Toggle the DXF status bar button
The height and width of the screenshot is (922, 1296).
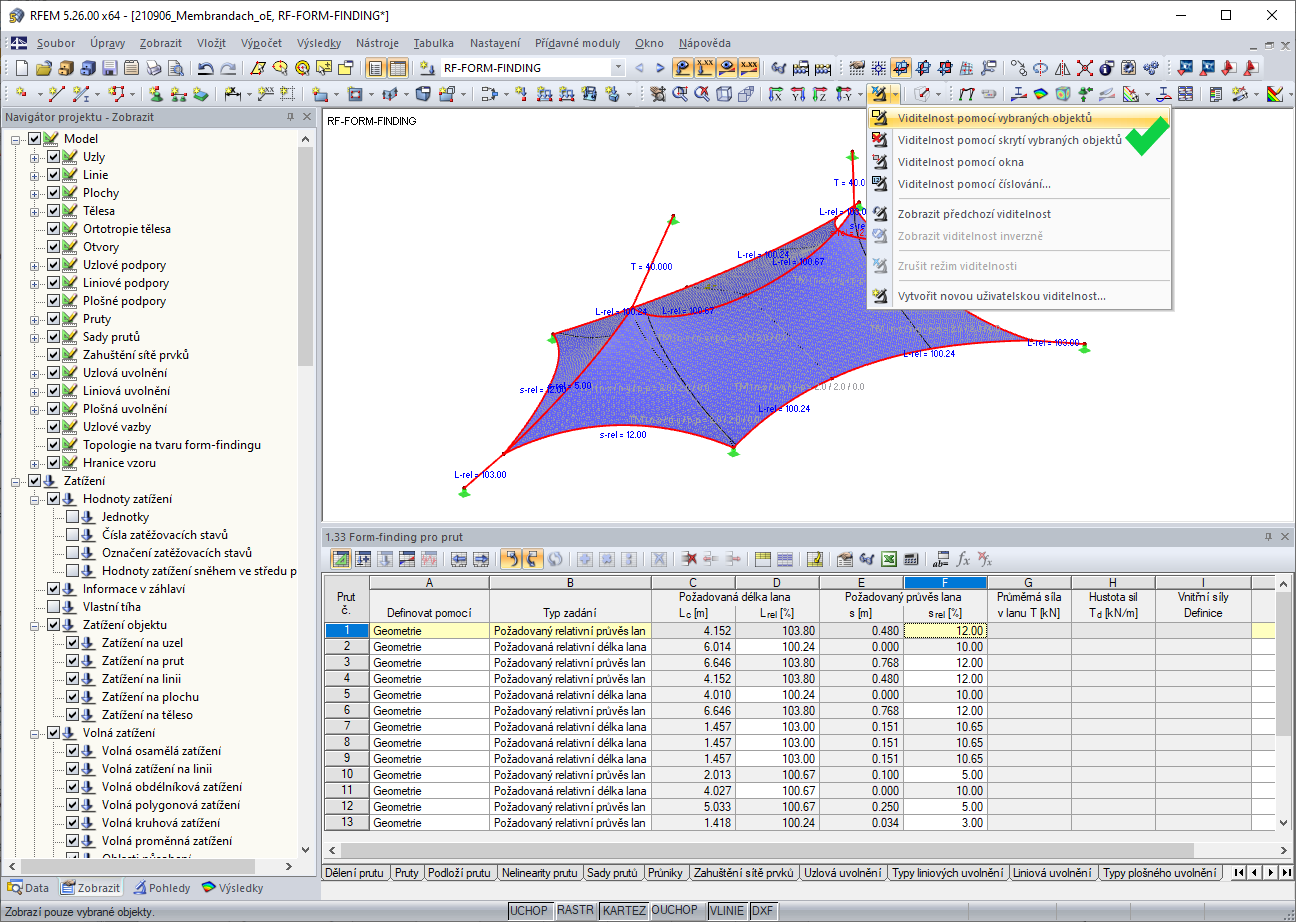click(x=763, y=911)
